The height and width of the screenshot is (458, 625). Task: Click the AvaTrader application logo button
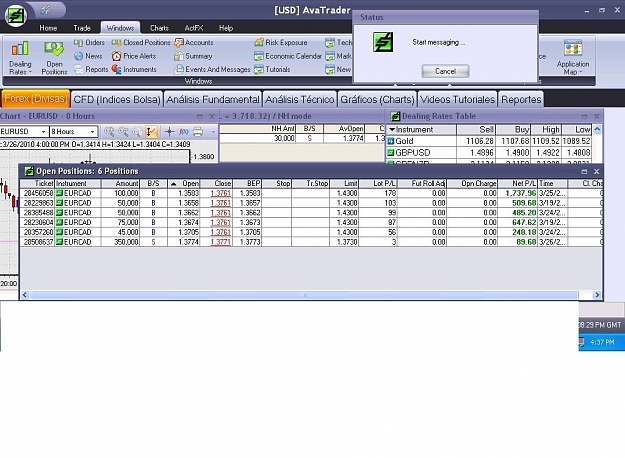point(16,16)
